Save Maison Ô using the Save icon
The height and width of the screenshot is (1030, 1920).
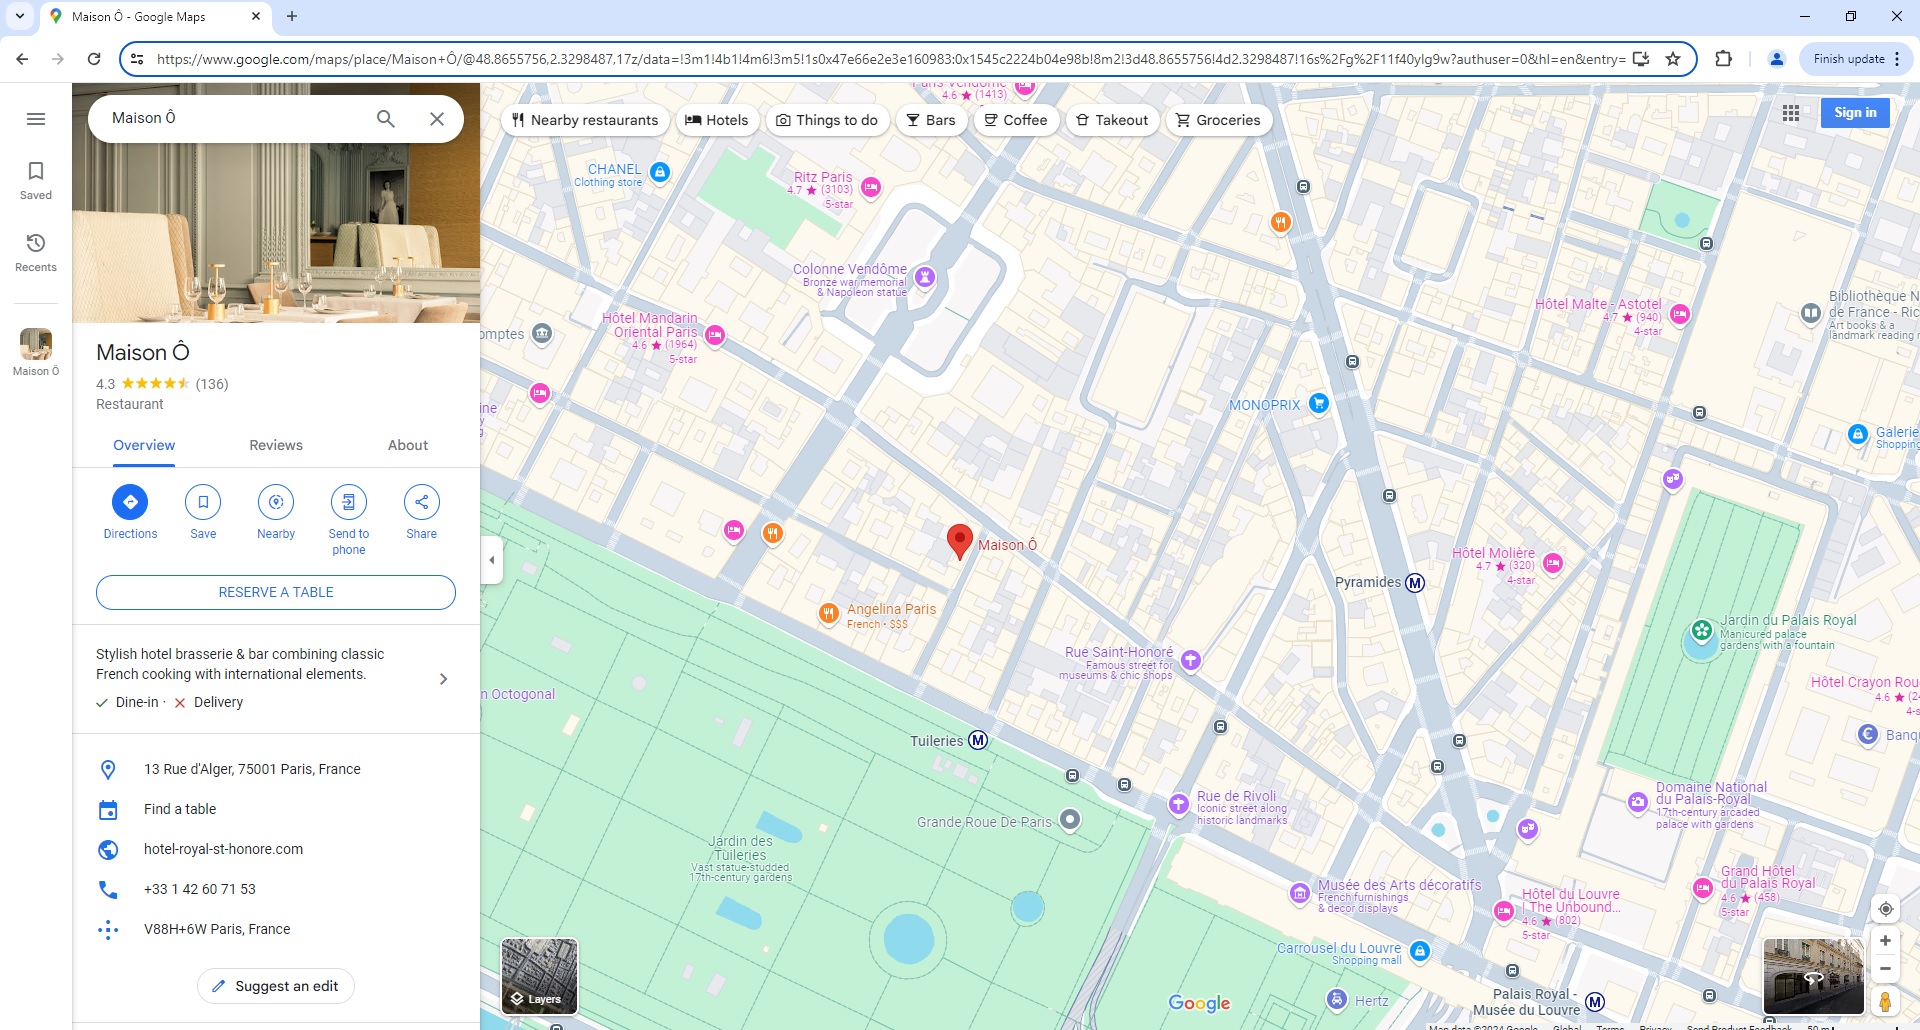pos(203,502)
